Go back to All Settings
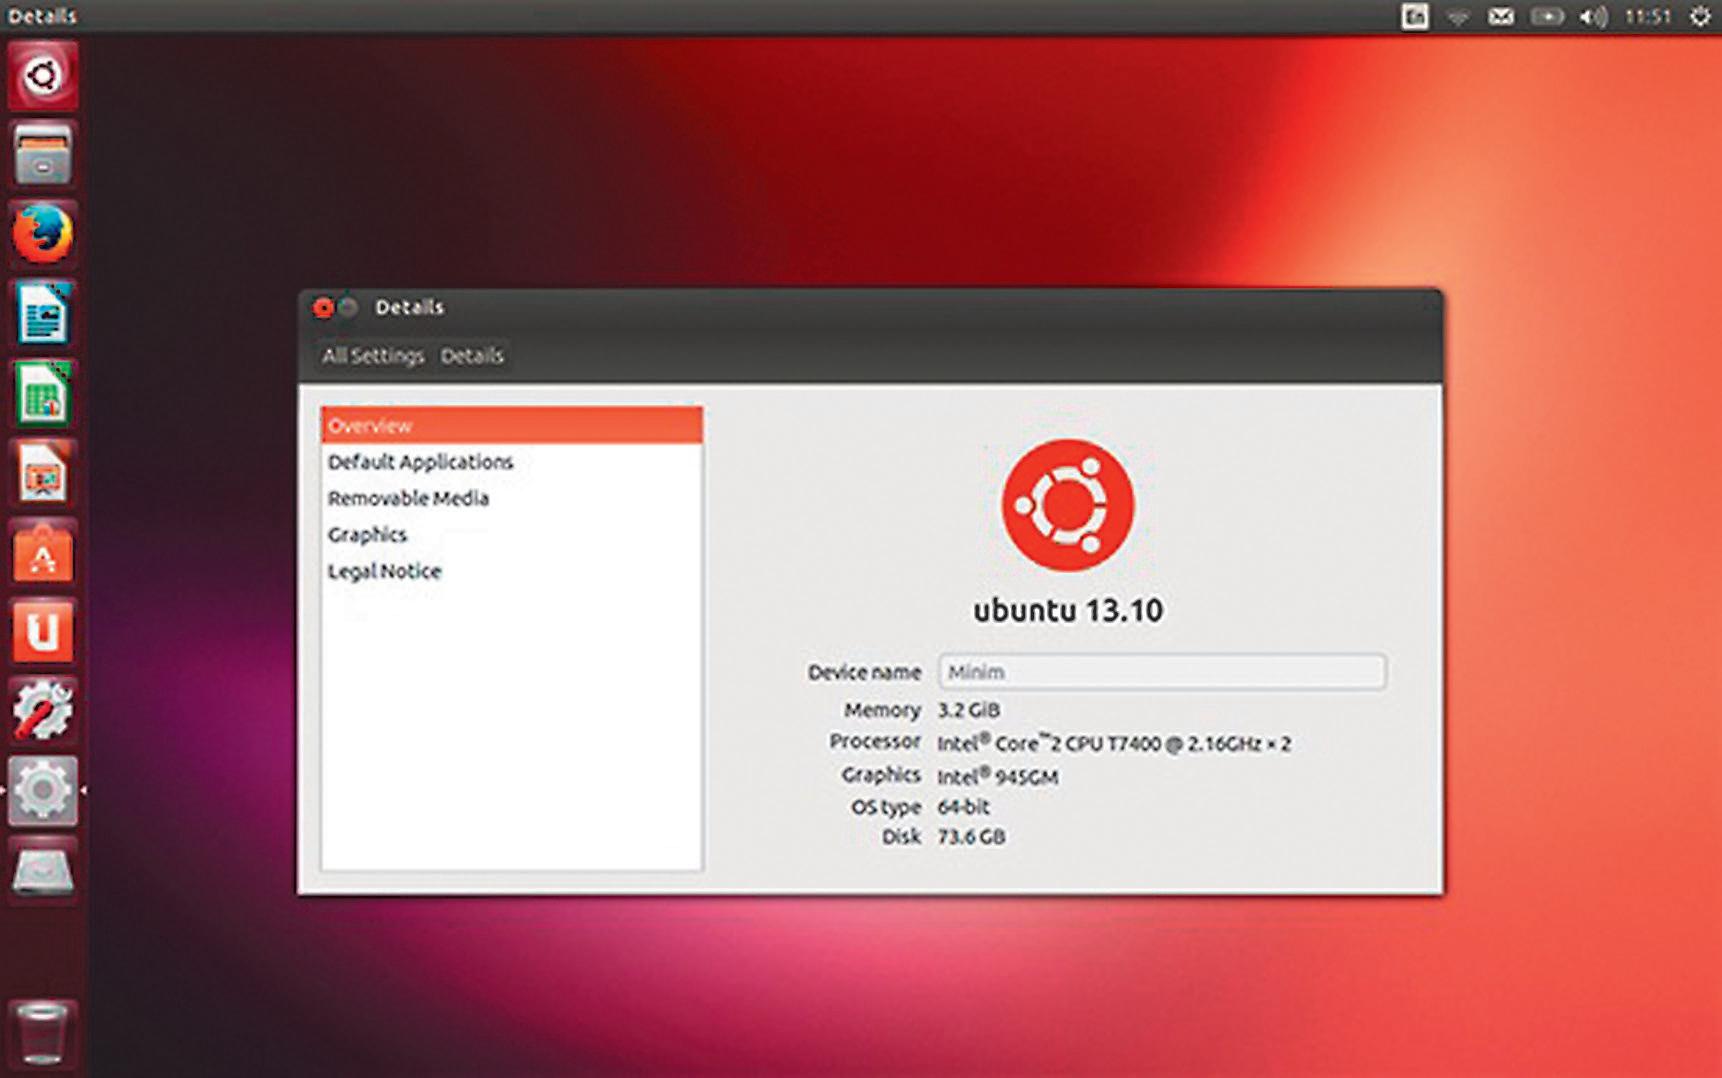The height and width of the screenshot is (1078, 1722). (373, 355)
